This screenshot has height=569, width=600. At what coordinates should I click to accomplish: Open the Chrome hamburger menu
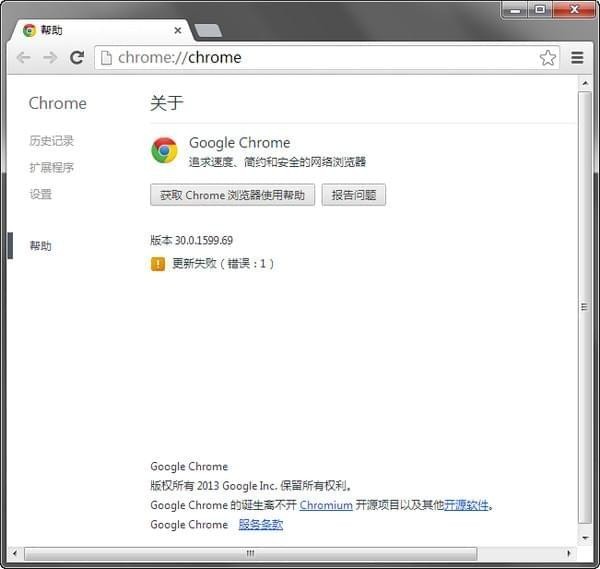(x=577, y=58)
